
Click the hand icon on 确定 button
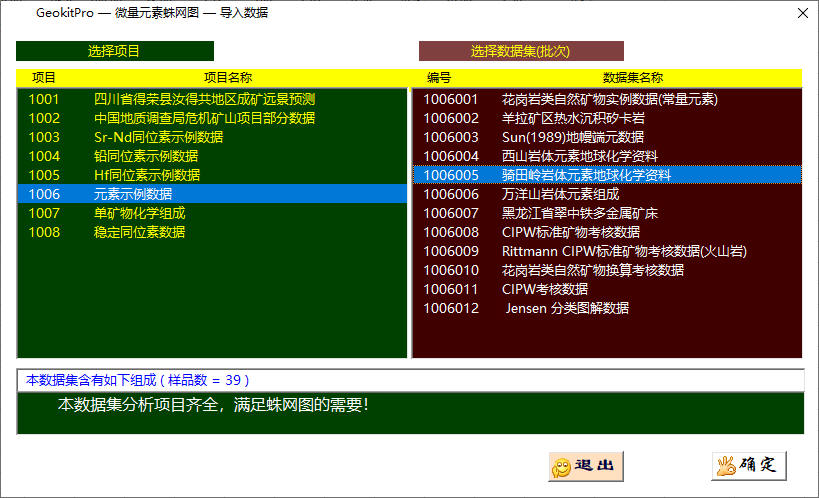725,465
